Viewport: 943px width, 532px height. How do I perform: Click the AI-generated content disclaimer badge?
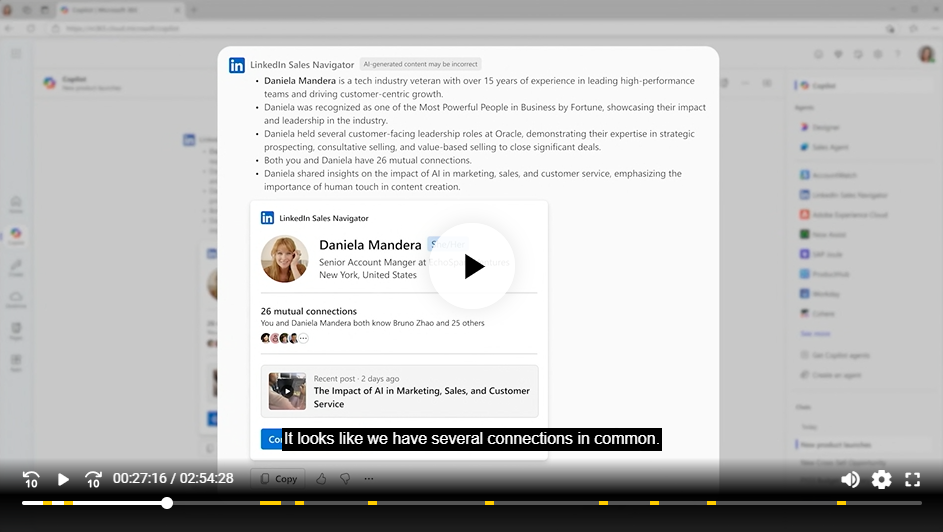pyautogui.click(x=420, y=64)
